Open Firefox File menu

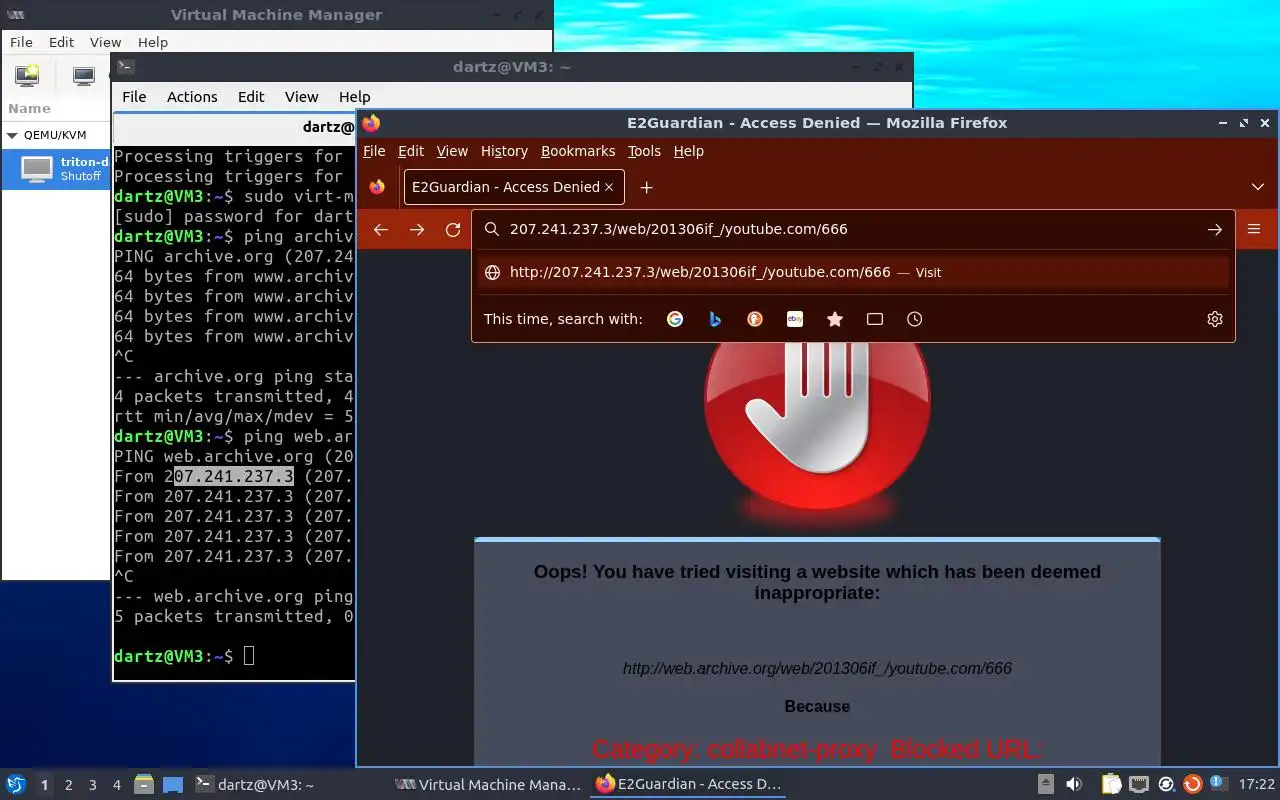tap(374, 151)
